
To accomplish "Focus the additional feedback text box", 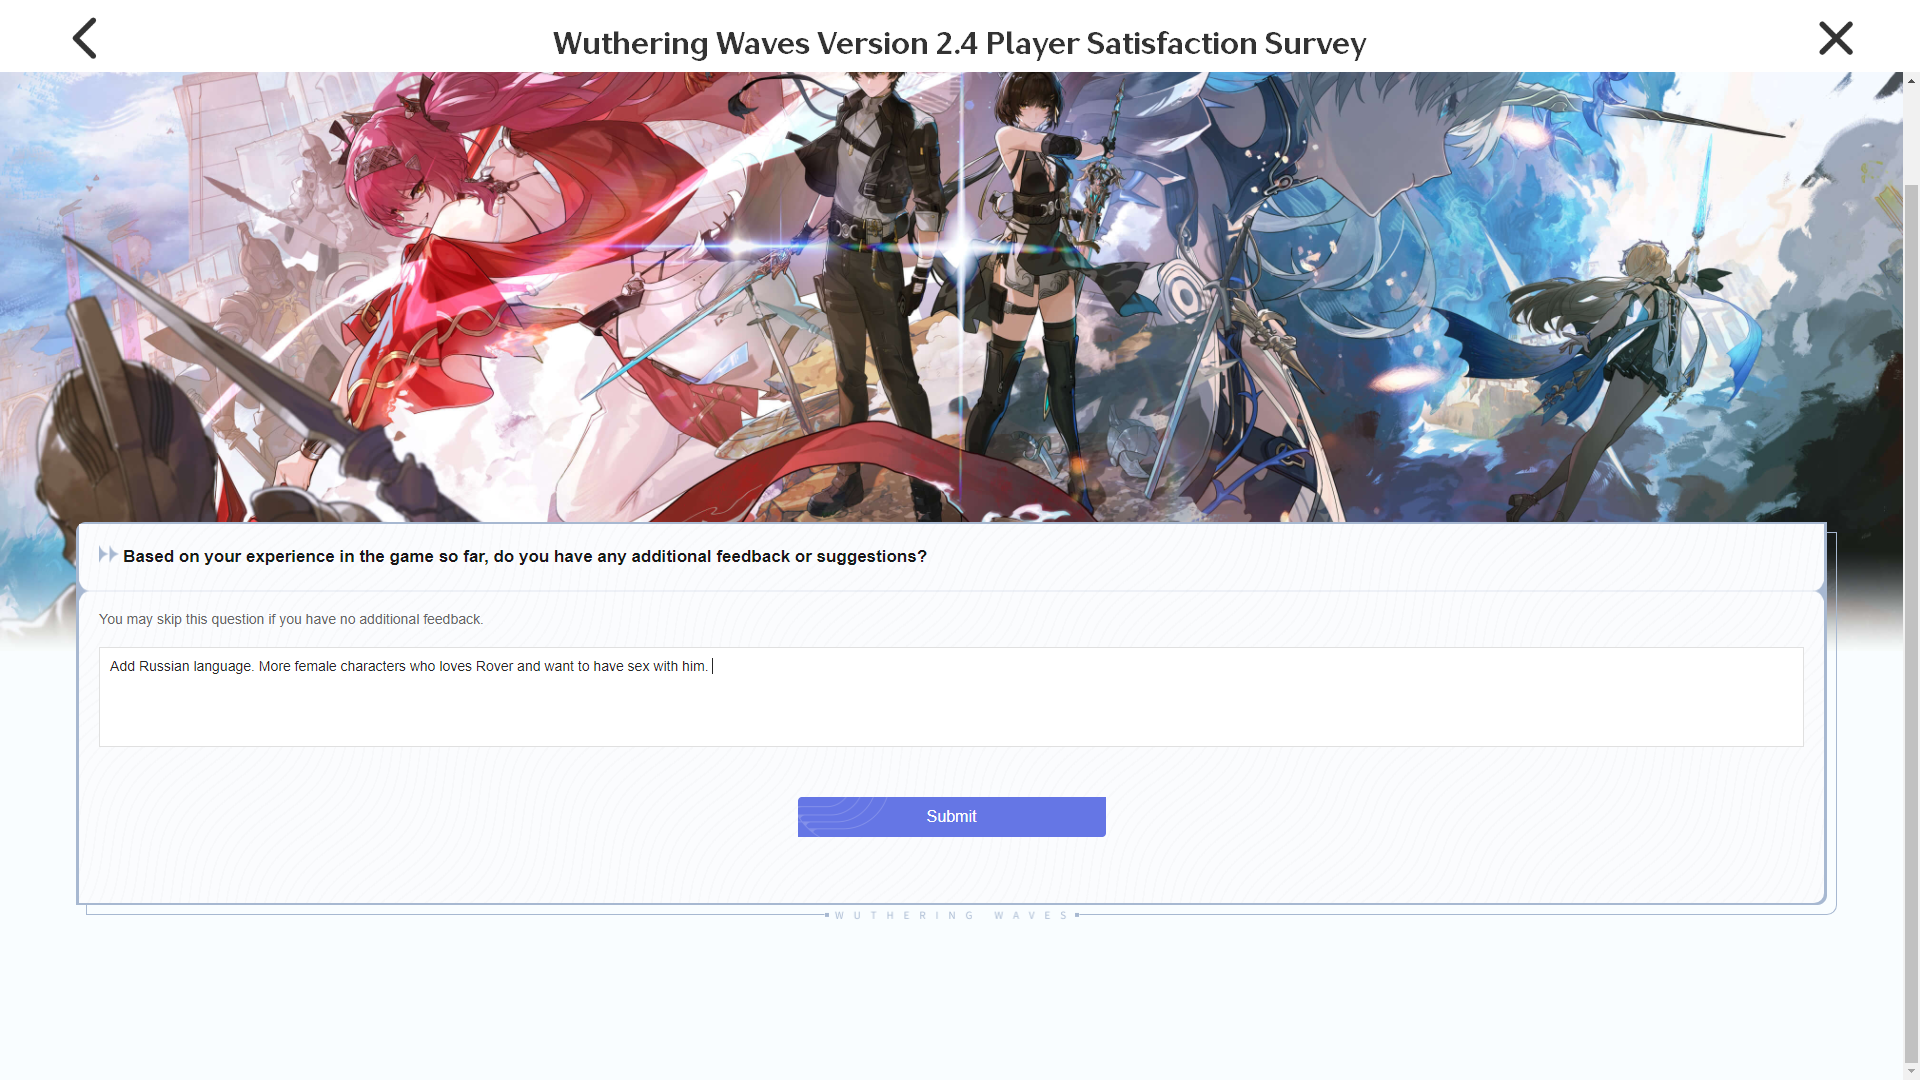I will (x=951, y=697).
